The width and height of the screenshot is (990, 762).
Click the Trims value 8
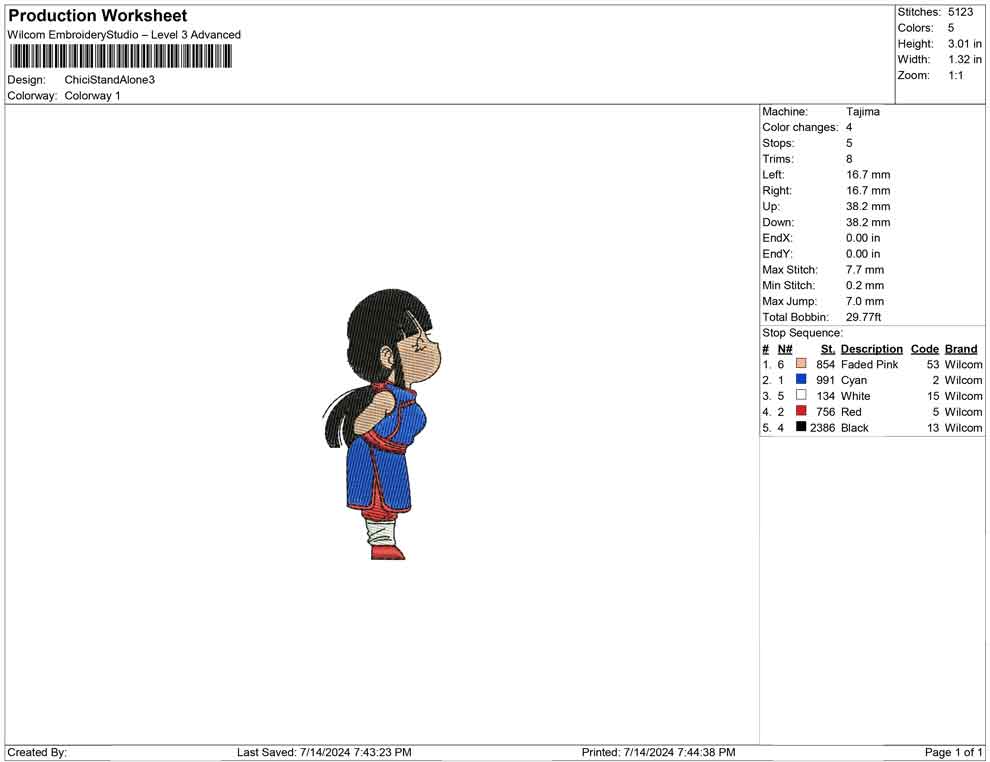tap(849, 159)
